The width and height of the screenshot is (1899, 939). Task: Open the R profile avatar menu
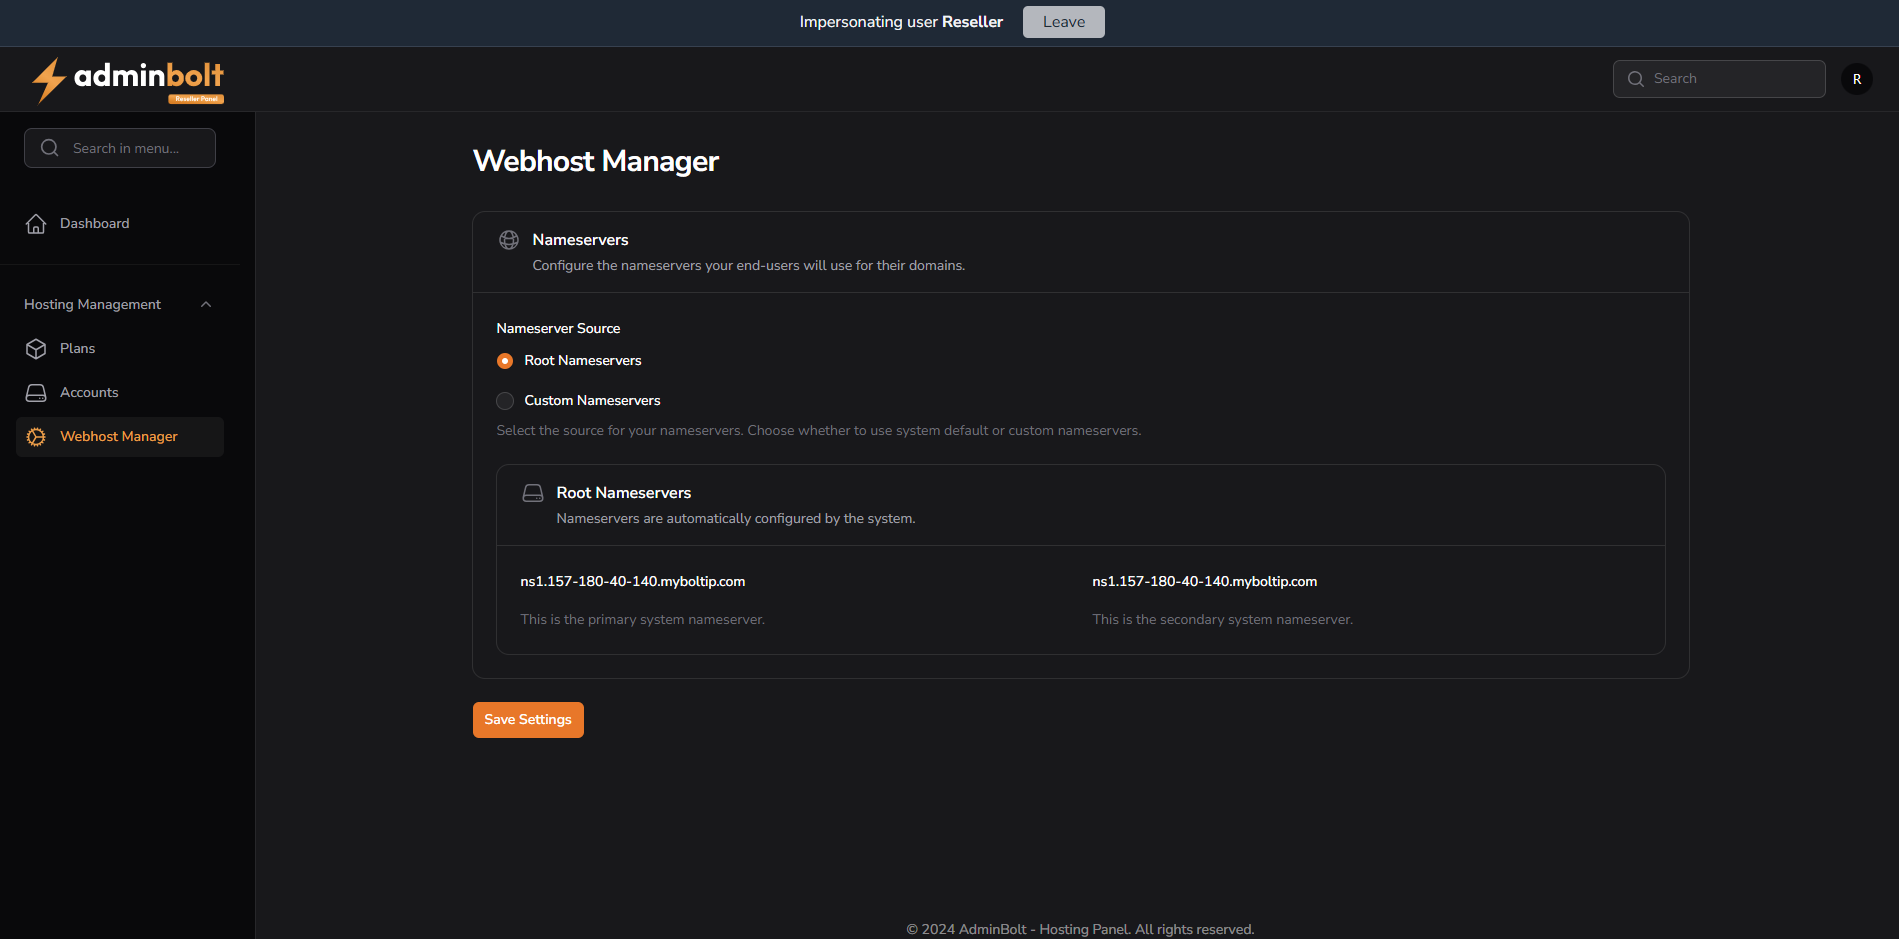click(1856, 78)
